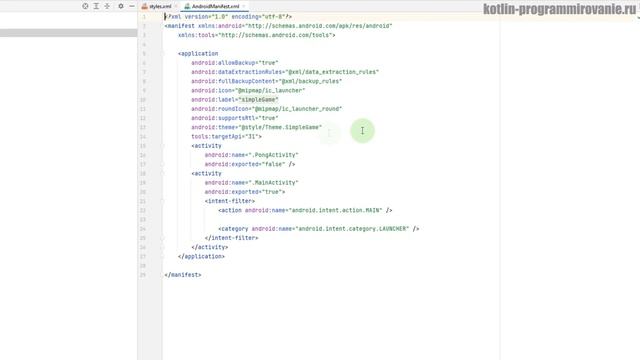Click the @mipmap/ic_launcher_round value
640x360 pixels.
pos(297,109)
